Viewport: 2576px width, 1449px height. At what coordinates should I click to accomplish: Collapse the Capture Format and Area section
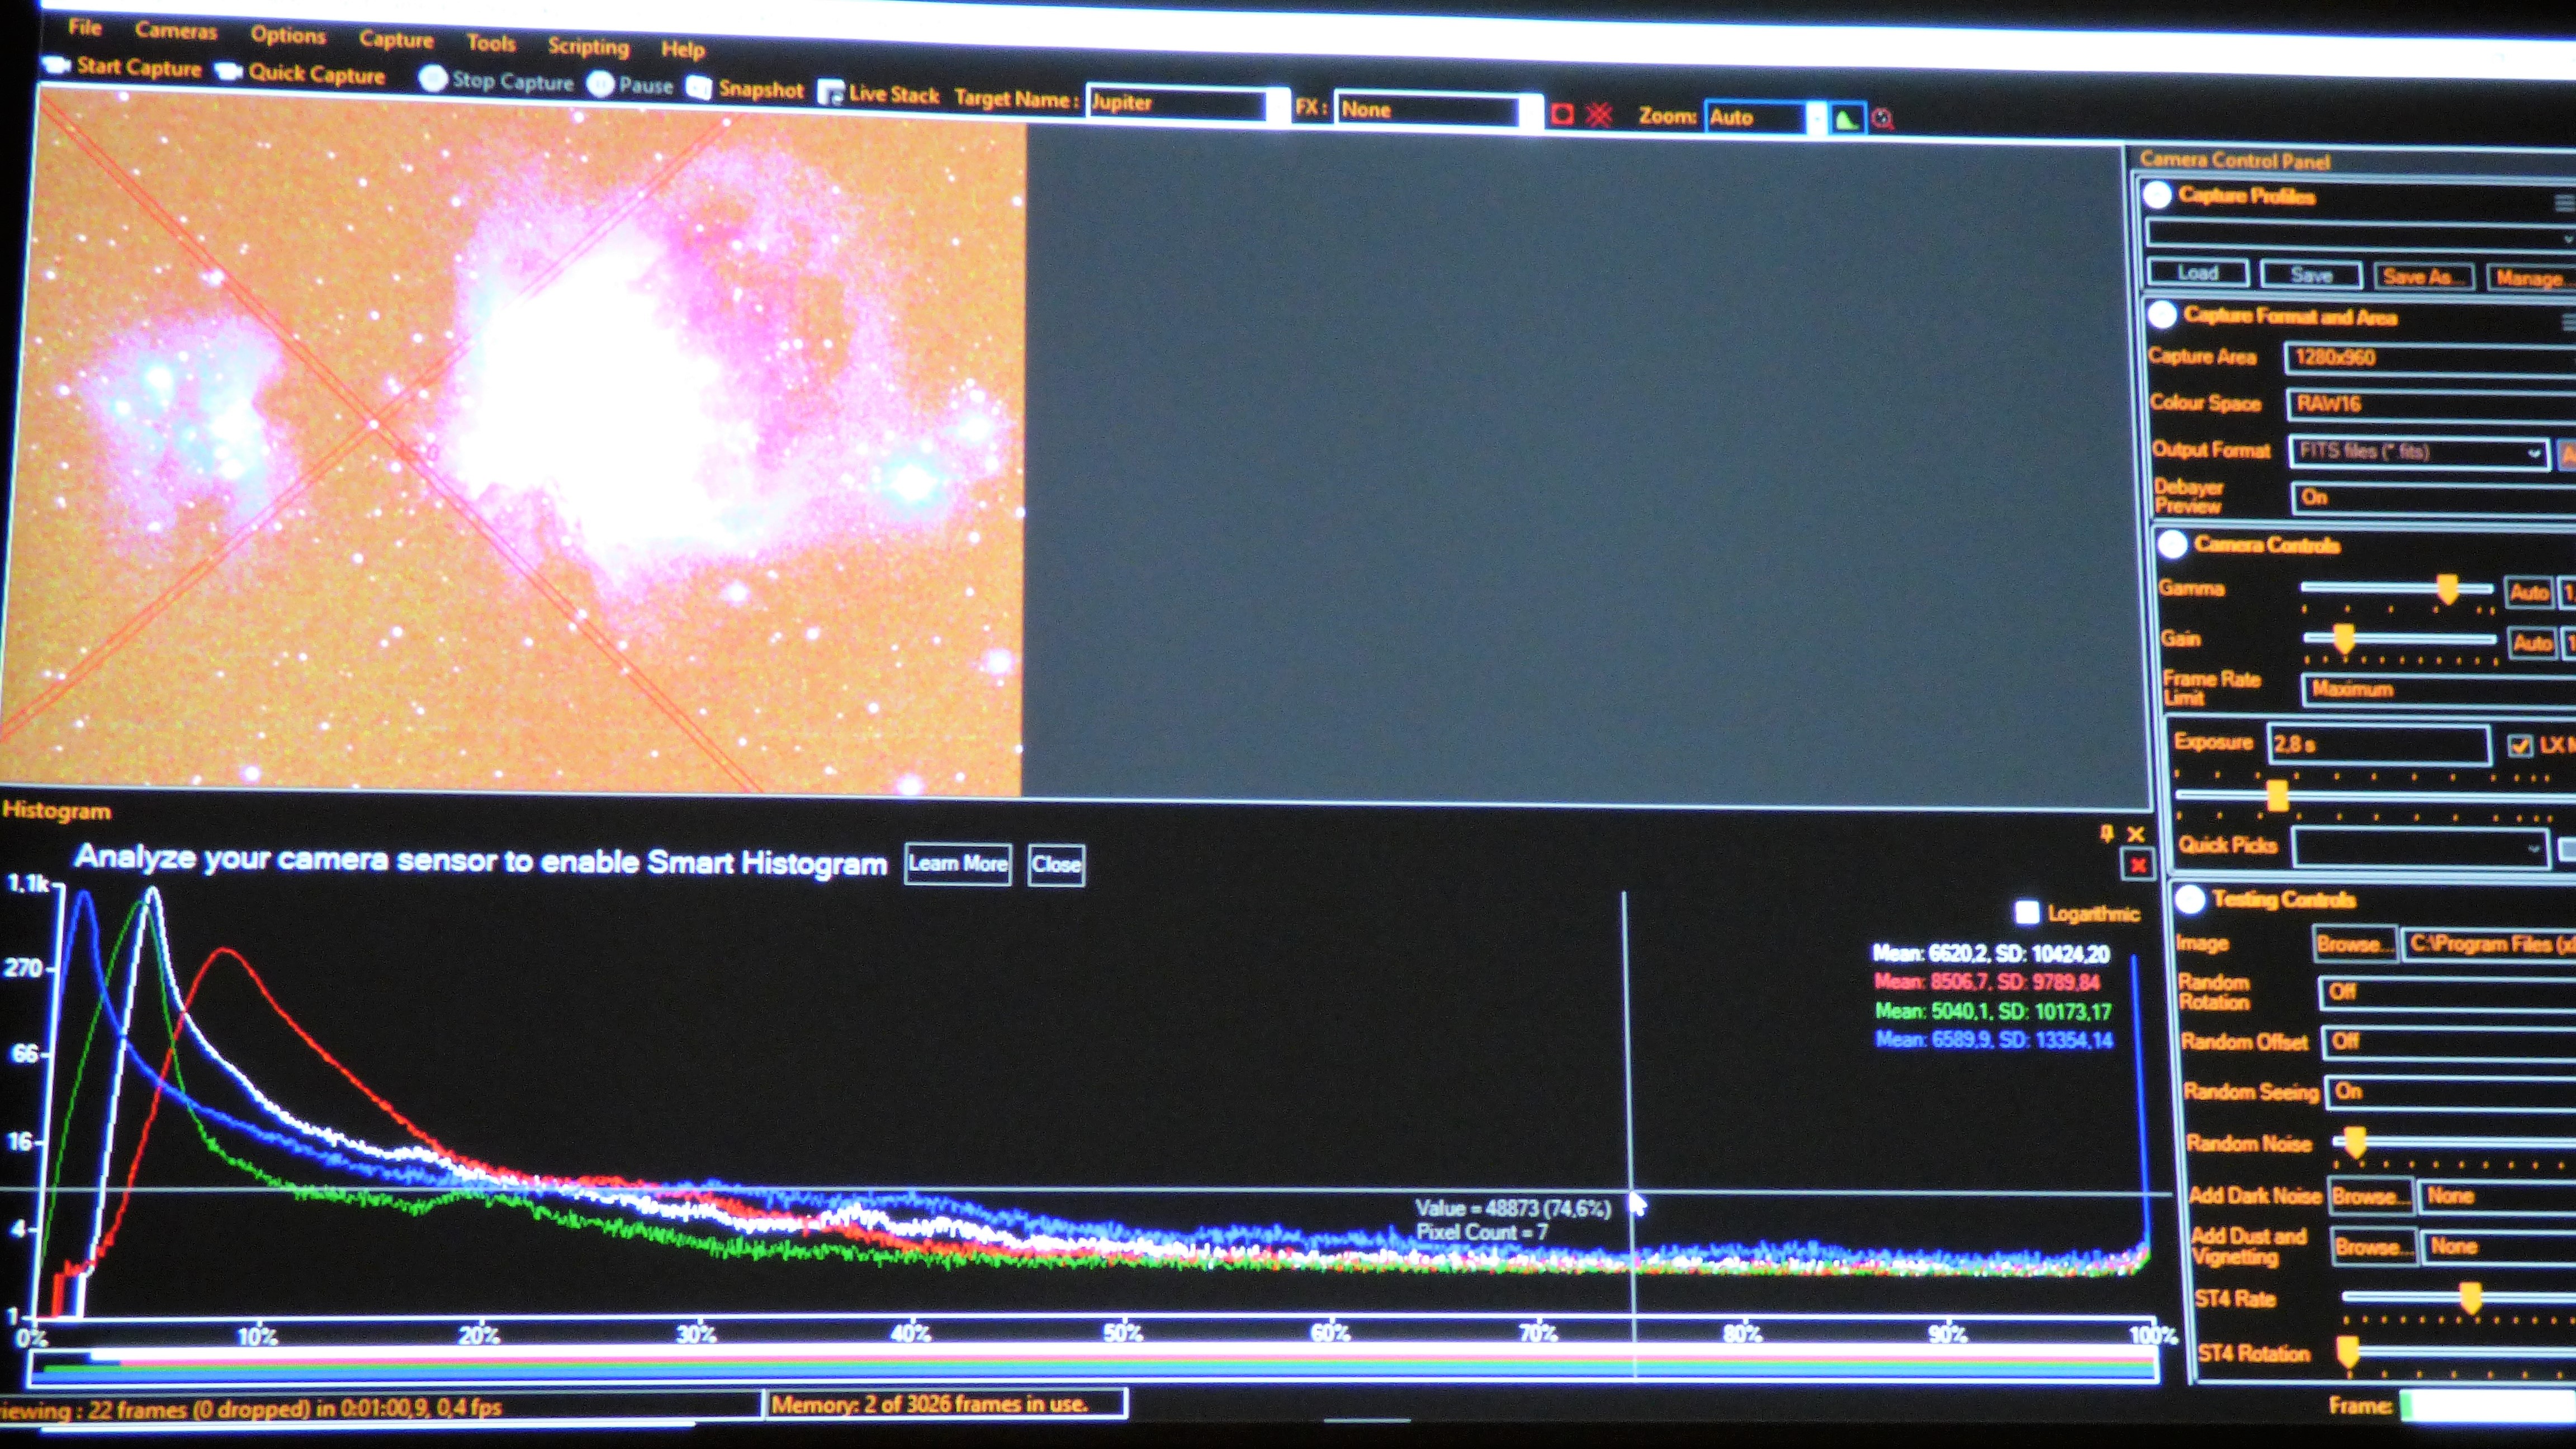[x=2161, y=315]
